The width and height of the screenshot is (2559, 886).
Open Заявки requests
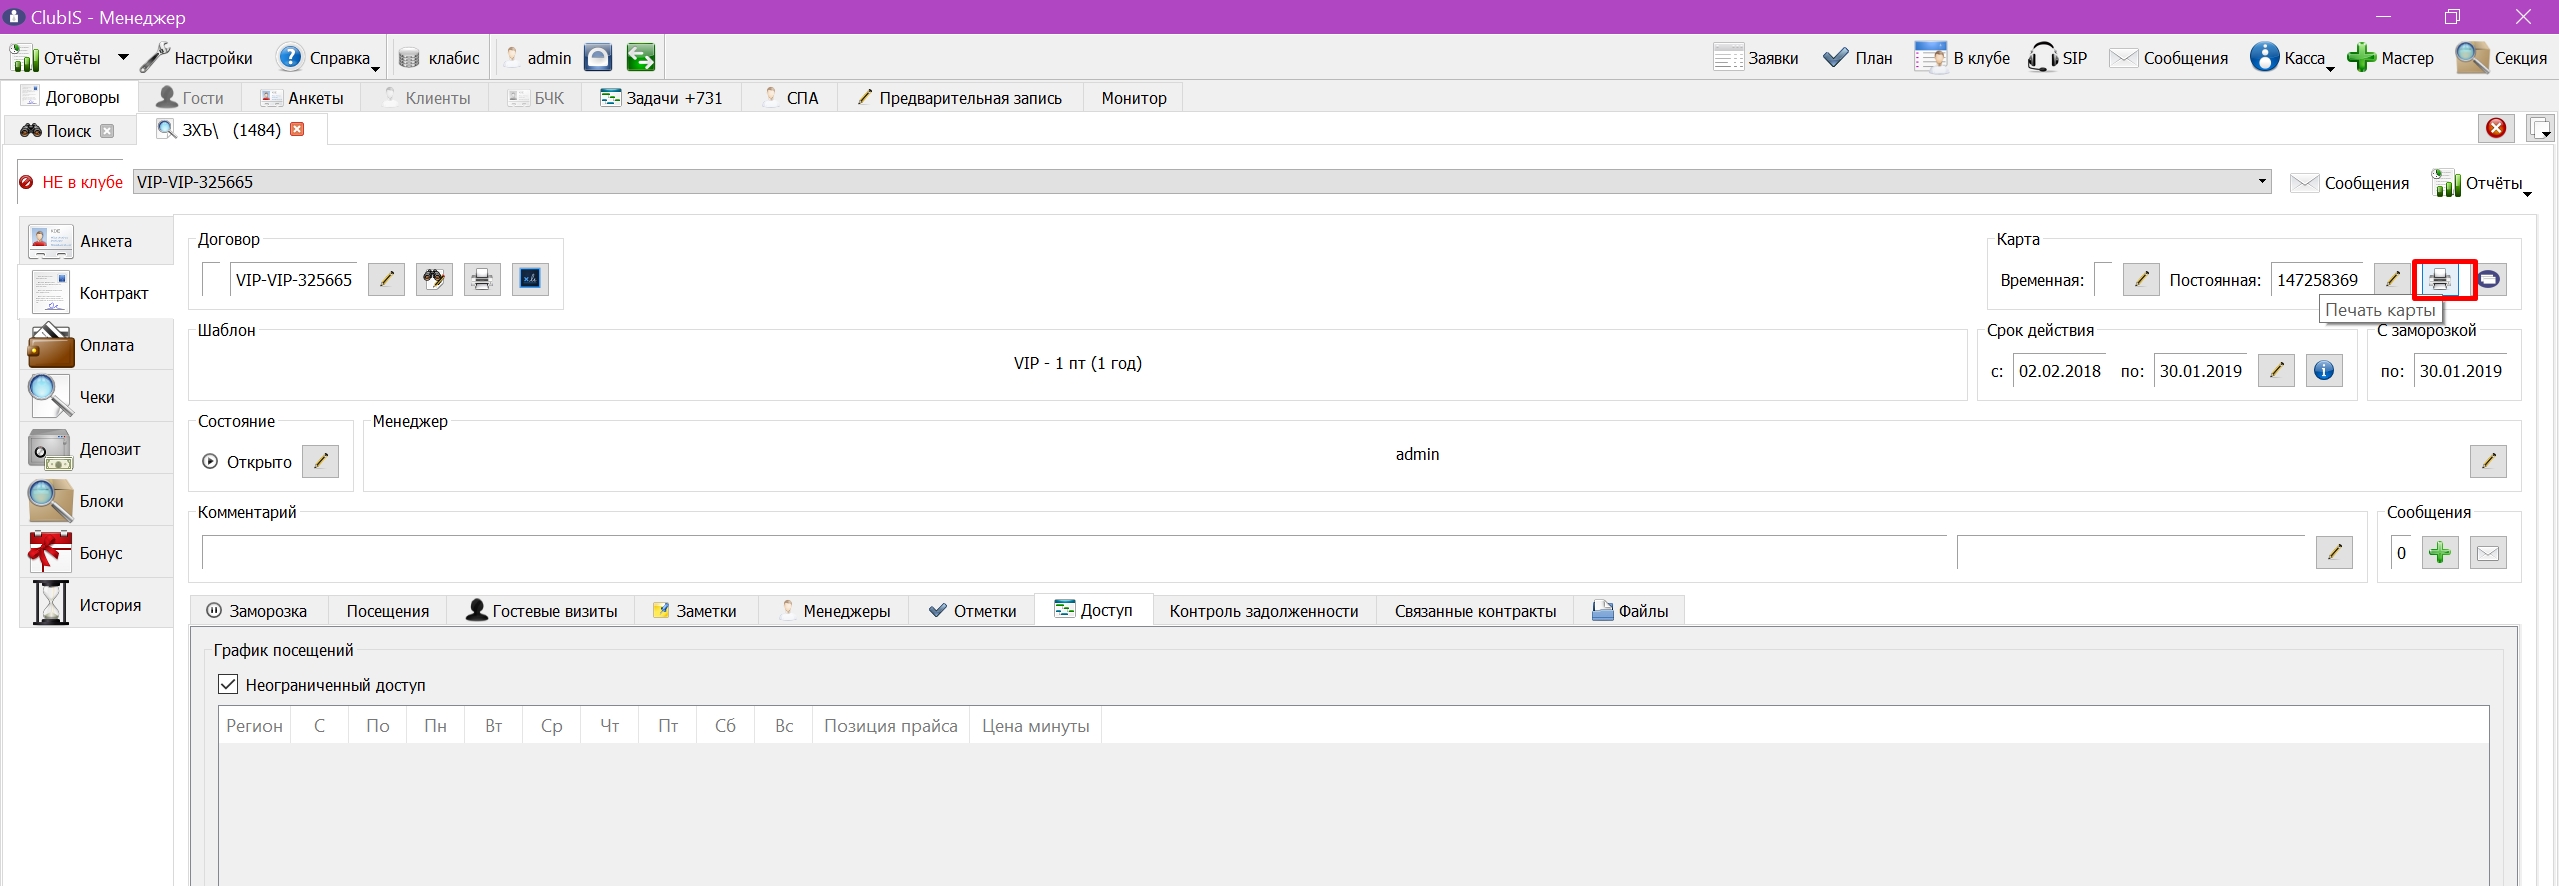click(x=1755, y=58)
